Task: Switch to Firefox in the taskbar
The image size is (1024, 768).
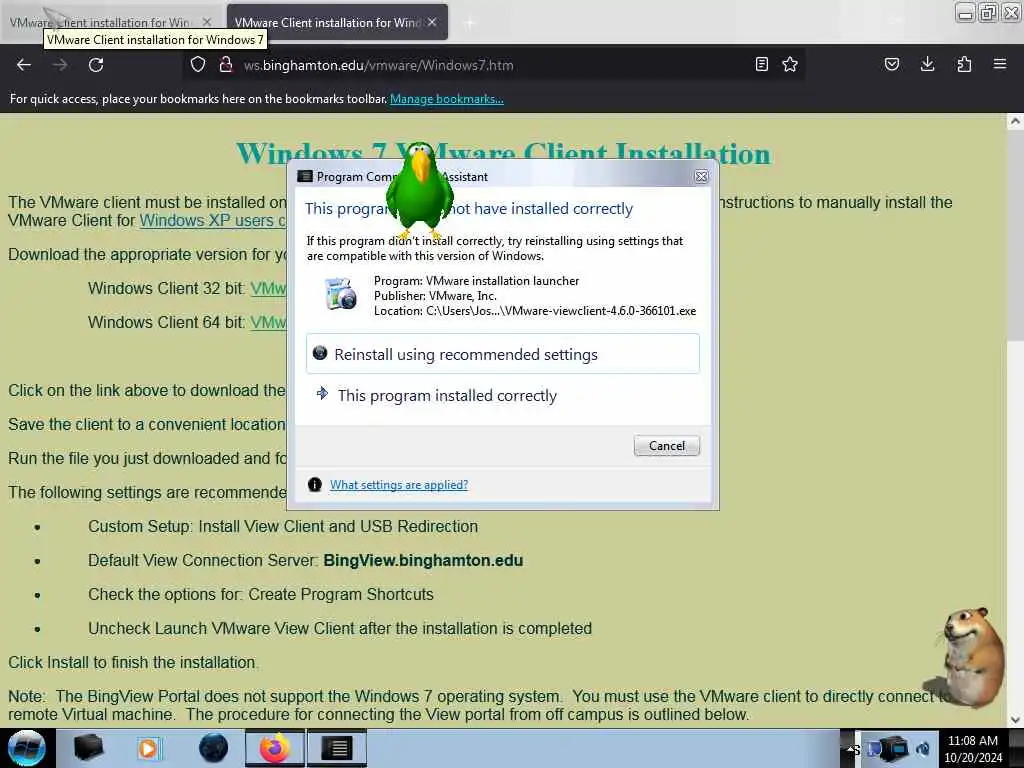Action: pyautogui.click(x=275, y=748)
